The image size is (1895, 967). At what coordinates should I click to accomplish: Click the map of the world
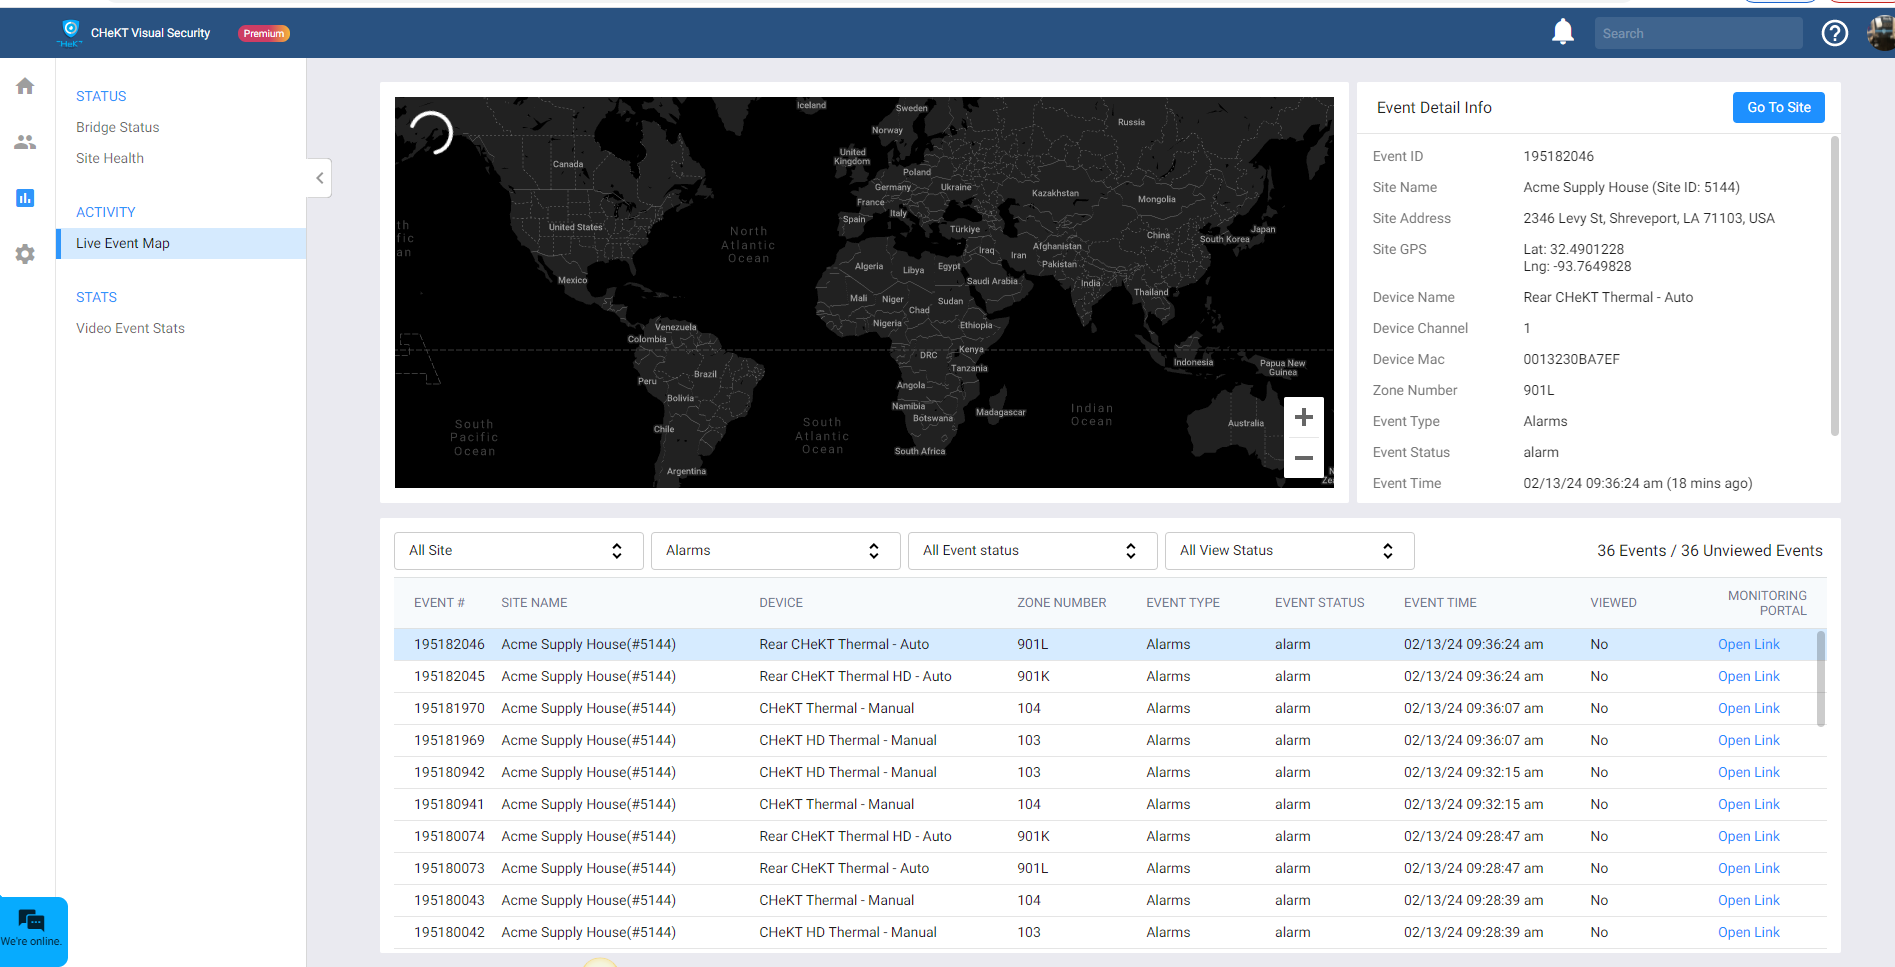tap(864, 292)
